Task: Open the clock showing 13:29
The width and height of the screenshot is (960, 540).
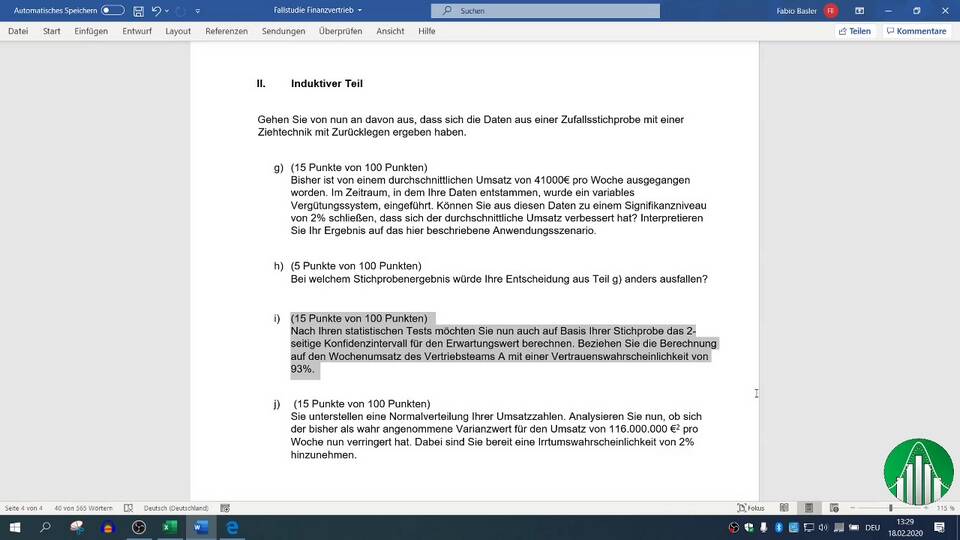Action: [905, 527]
